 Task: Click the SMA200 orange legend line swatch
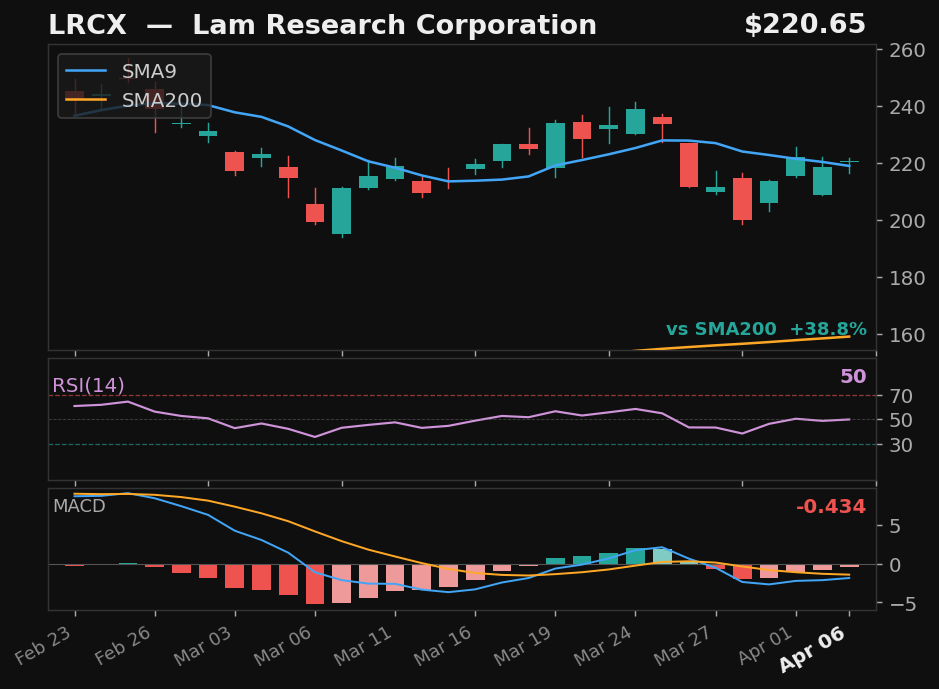[86, 100]
